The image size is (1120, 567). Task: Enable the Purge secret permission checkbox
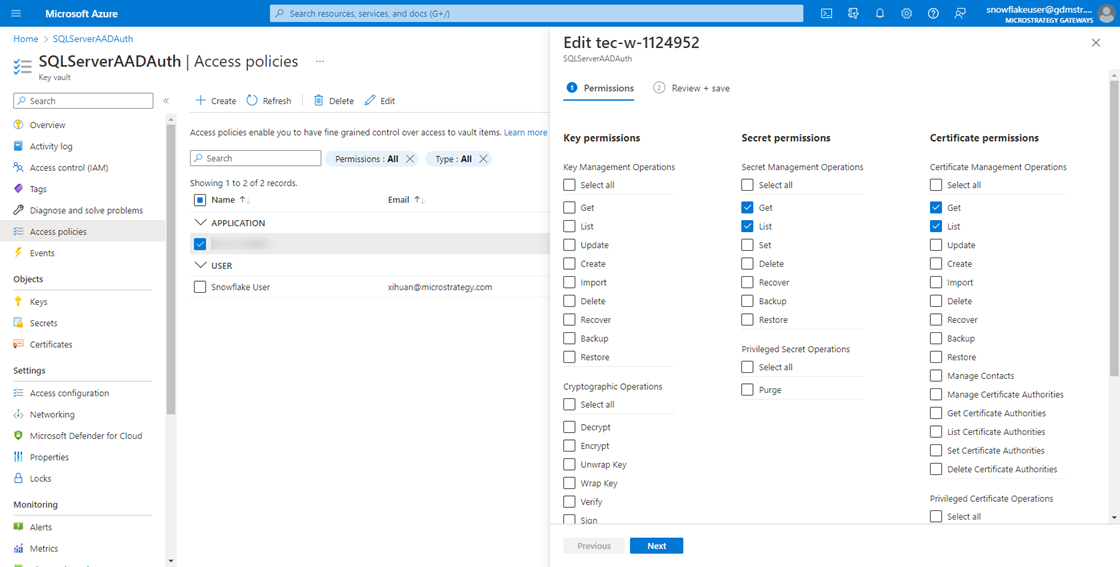(748, 390)
